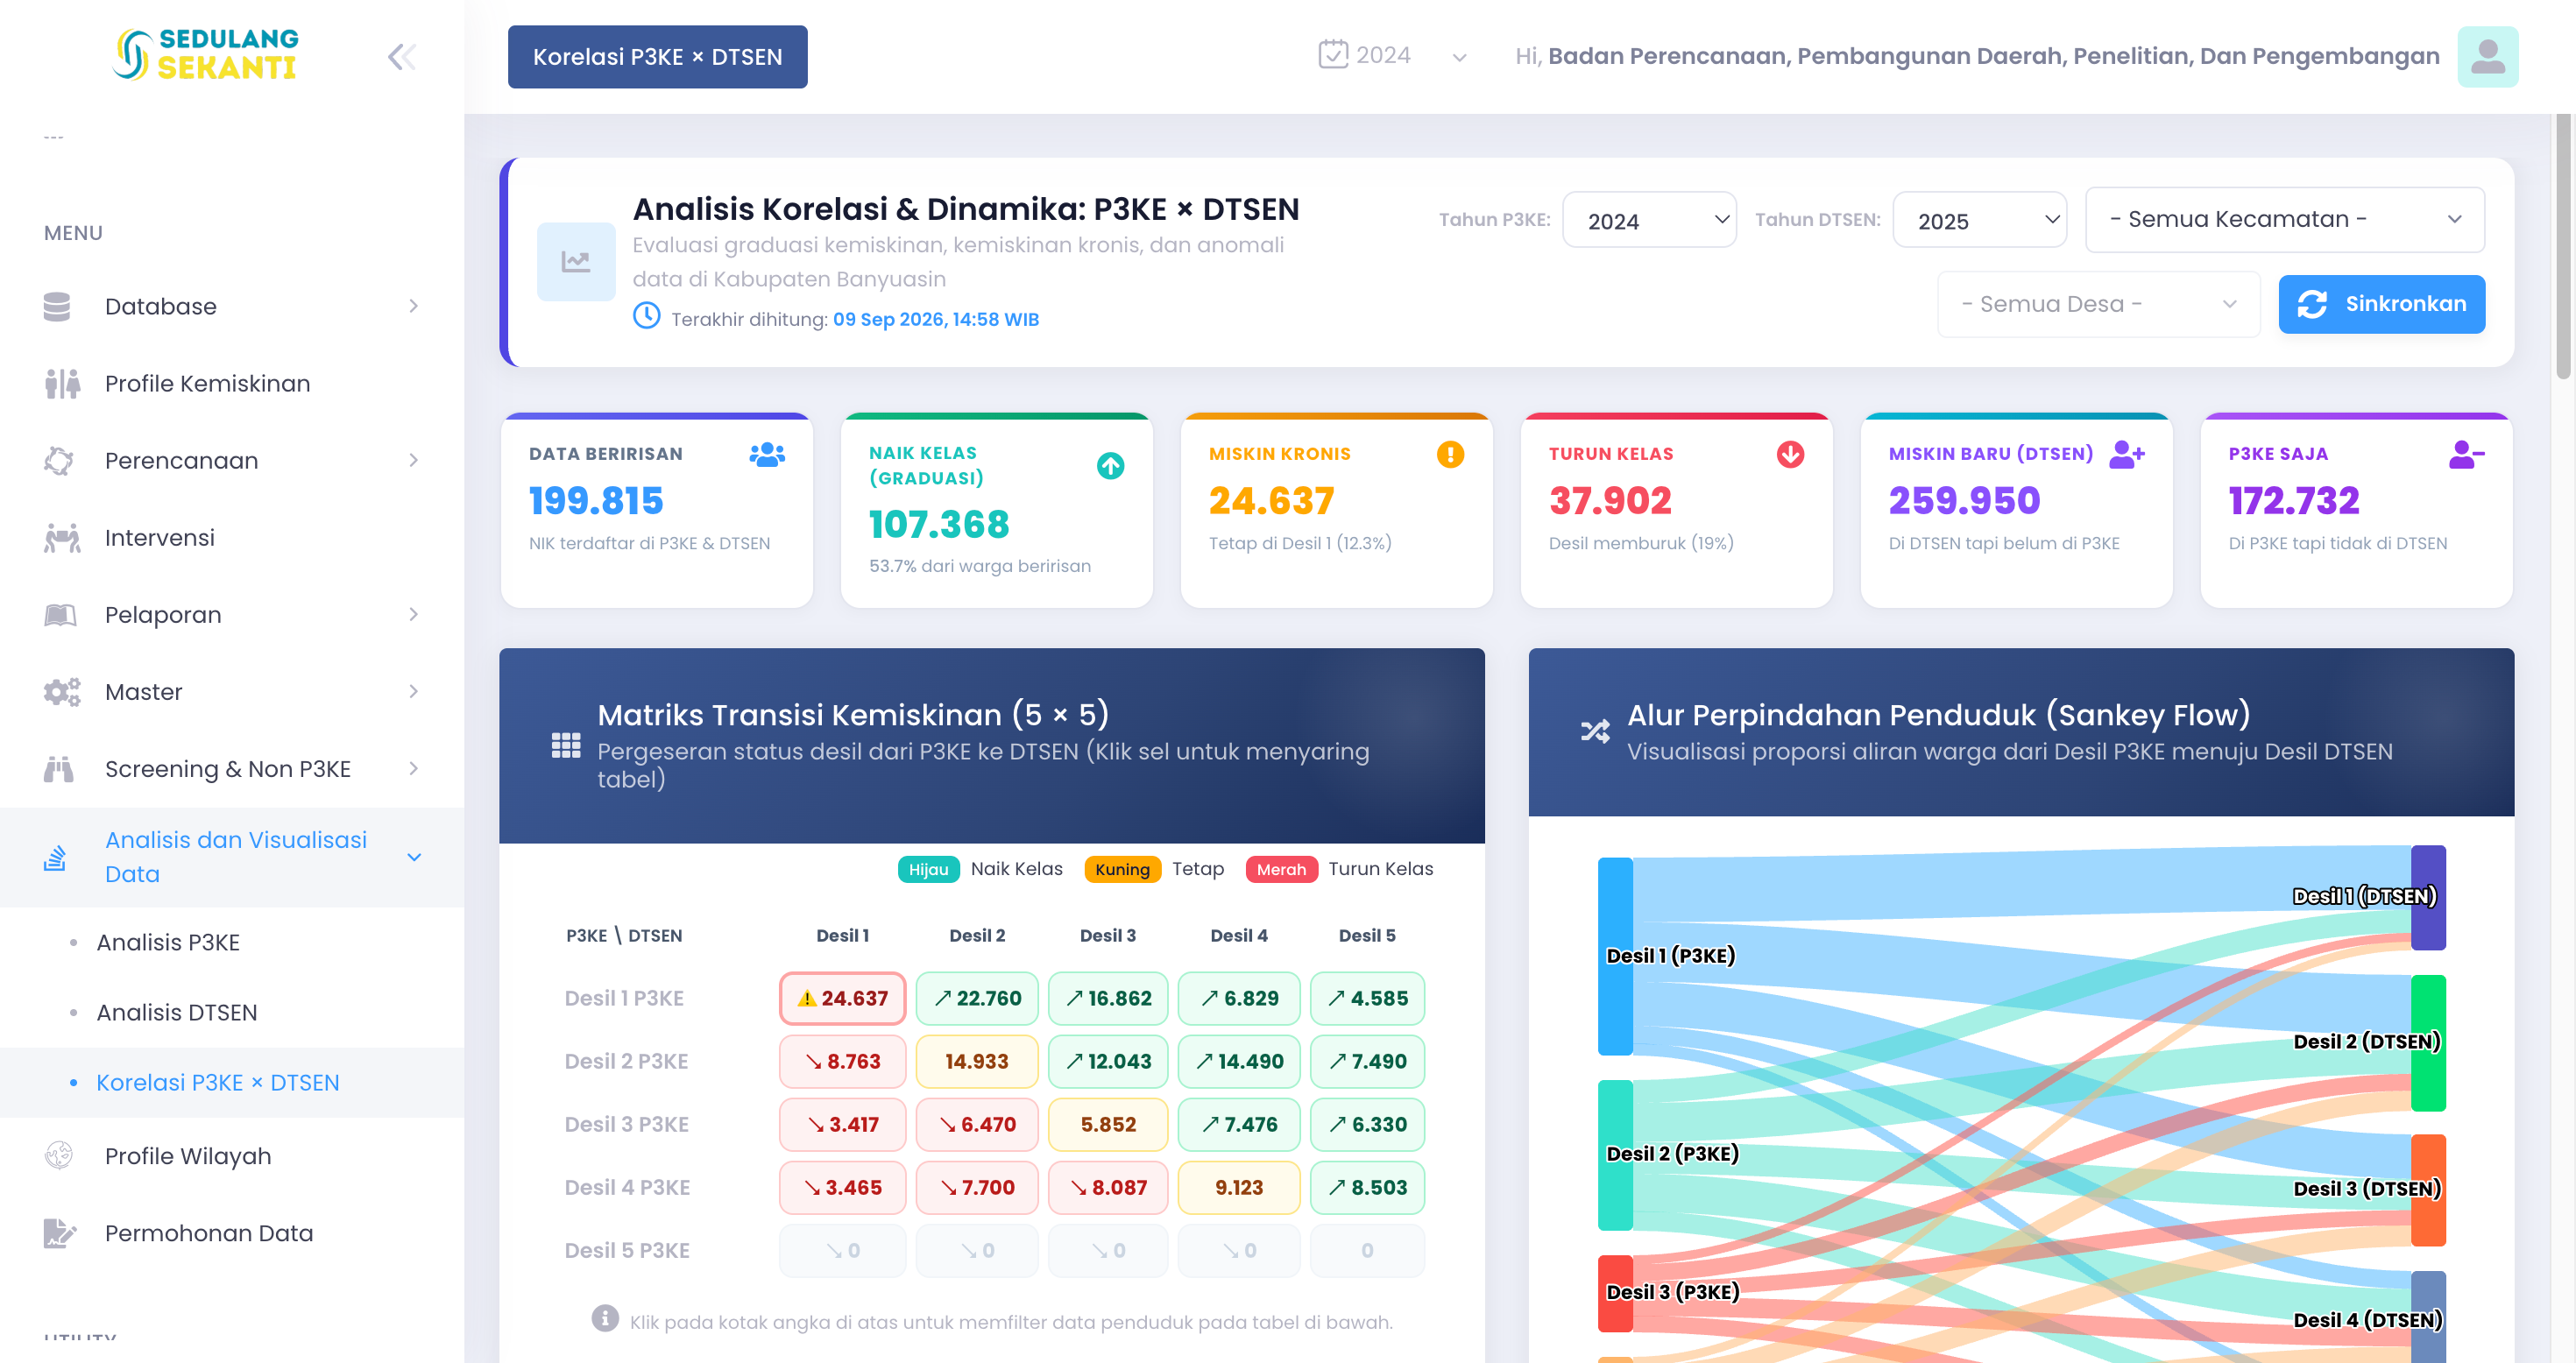2576x1363 pixels.
Task: Open Tahun P3KE dropdown showing 2024
Action: point(1649,220)
